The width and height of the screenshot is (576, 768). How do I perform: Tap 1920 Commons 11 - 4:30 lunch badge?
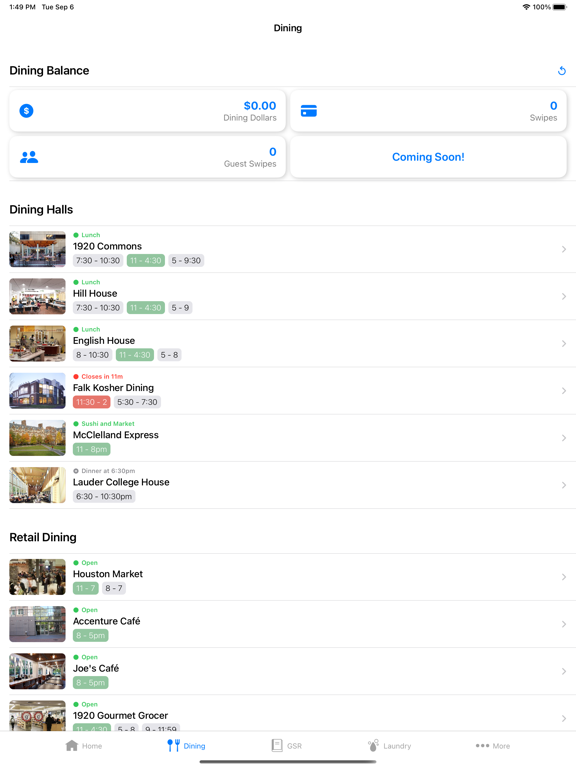click(145, 261)
